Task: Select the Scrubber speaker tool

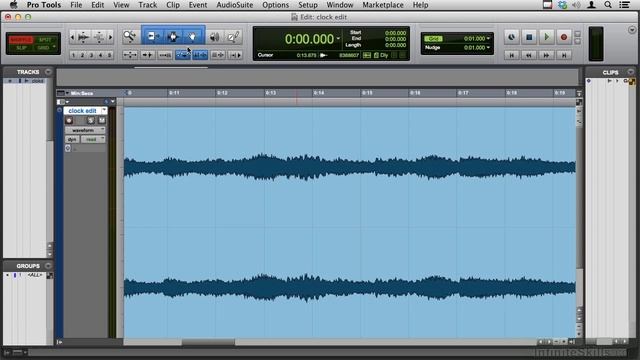Action: [214, 37]
